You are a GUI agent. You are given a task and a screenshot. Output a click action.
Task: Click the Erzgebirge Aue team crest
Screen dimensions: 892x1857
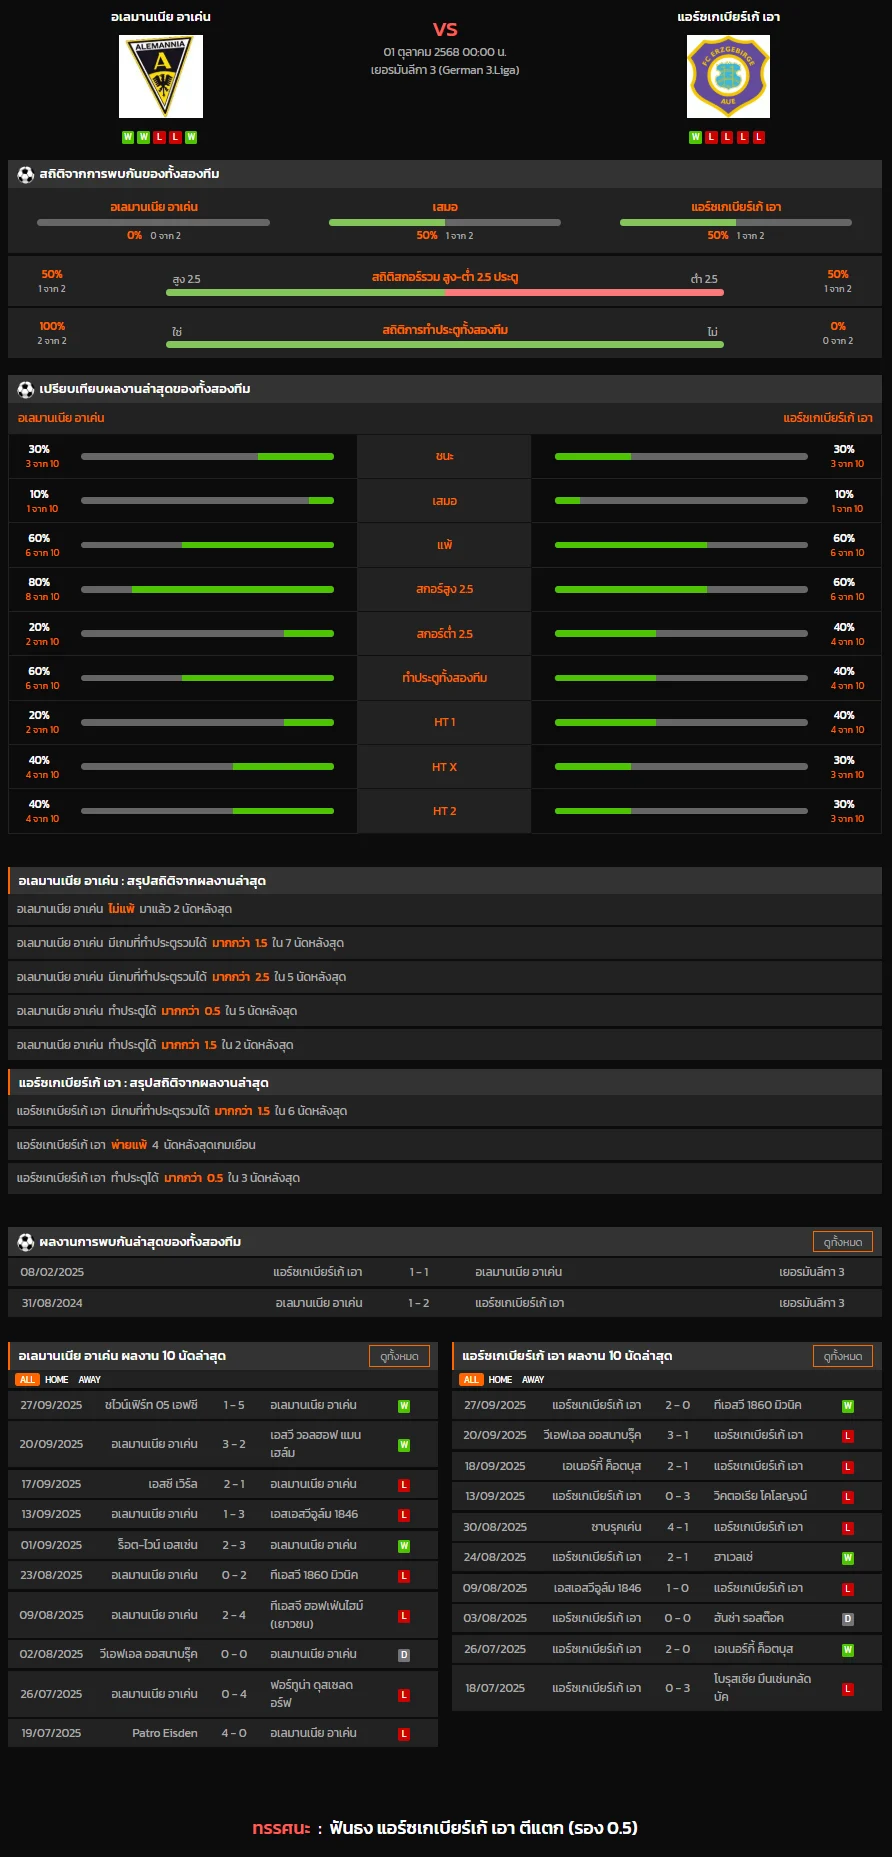tap(728, 77)
